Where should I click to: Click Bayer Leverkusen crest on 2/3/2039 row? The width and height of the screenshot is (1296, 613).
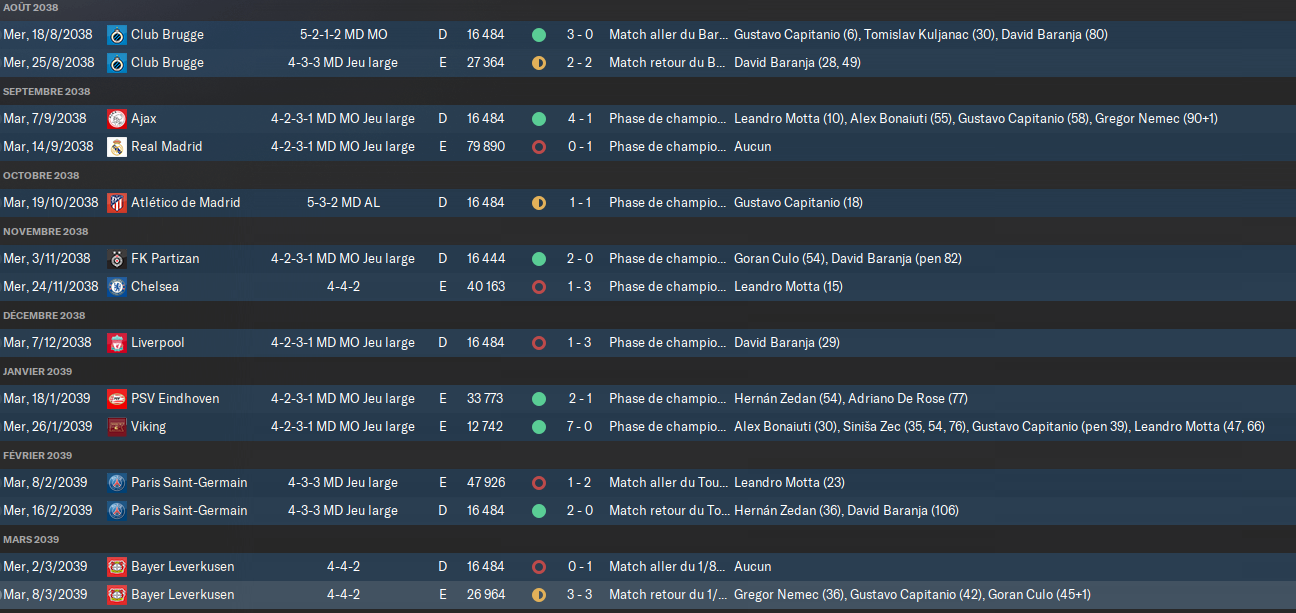click(x=116, y=566)
